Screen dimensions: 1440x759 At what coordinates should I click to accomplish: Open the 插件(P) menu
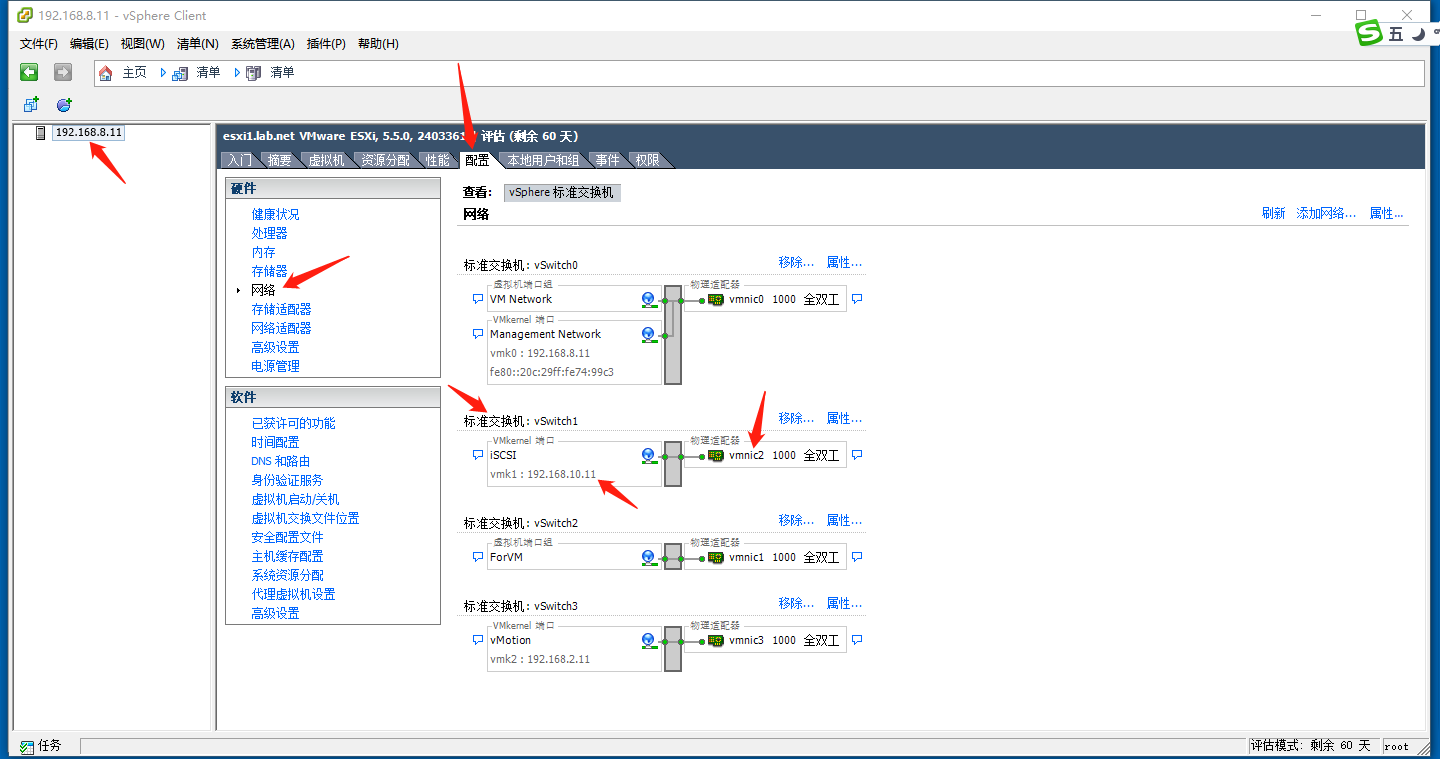tap(326, 44)
